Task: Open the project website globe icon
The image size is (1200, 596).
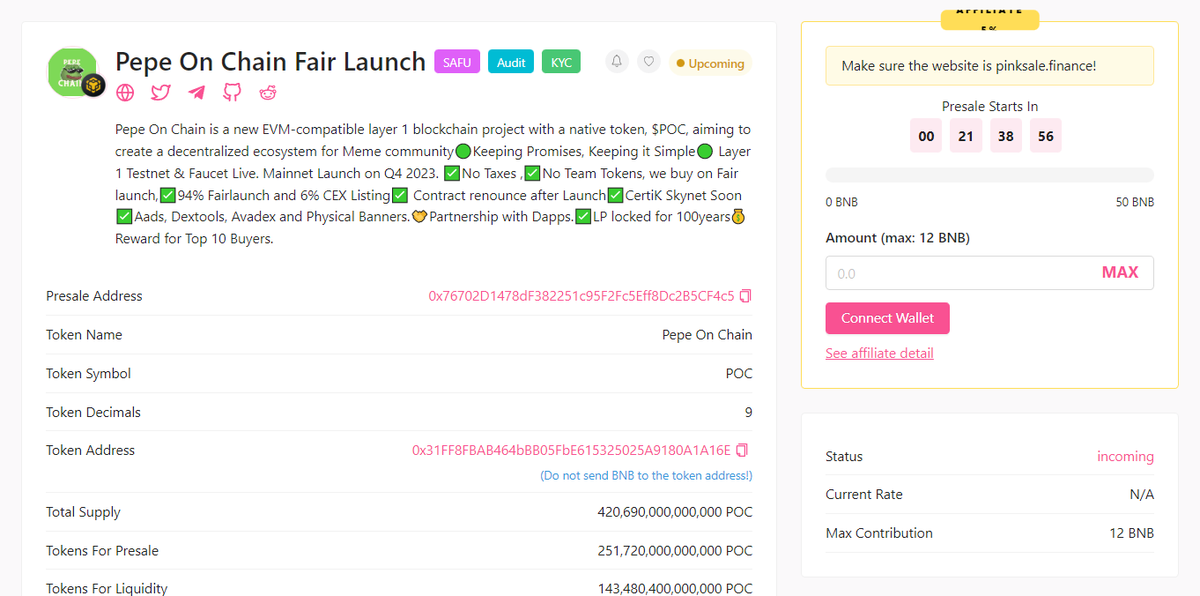Action: pyautogui.click(x=125, y=93)
